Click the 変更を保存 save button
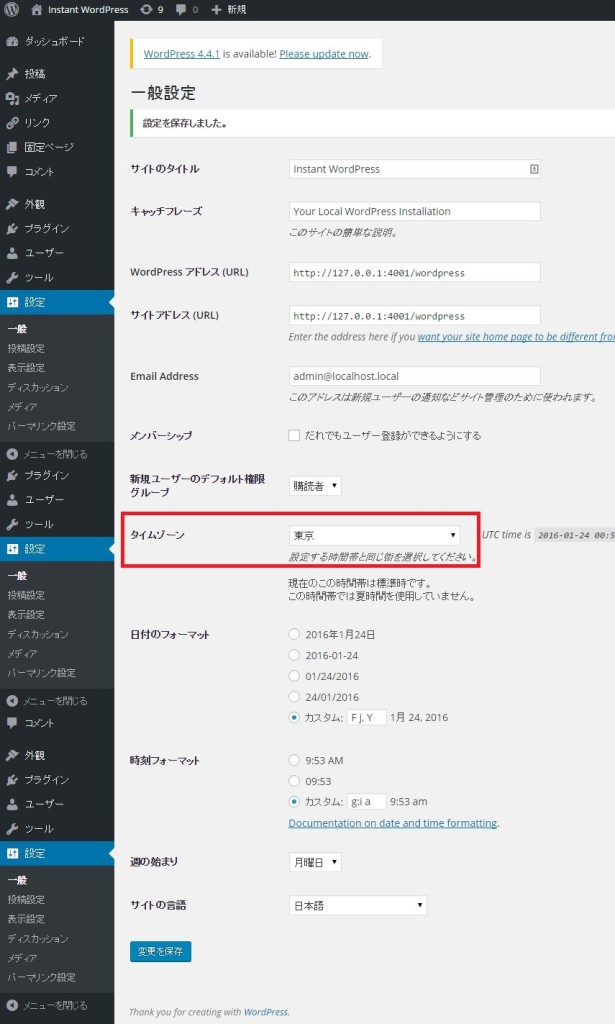This screenshot has width=615, height=1024. (x=161, y=952)
